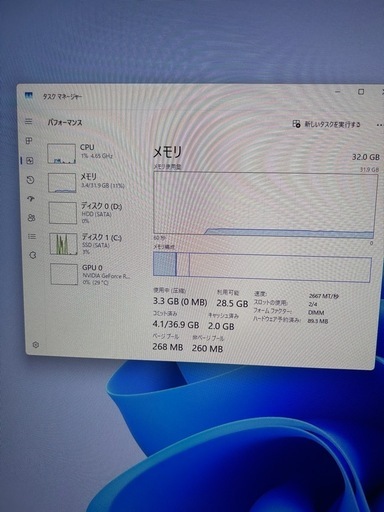Click the large メモリ title
Image resolution: width=384 pixels, height=512 pixels.
[x=167, y=152]
